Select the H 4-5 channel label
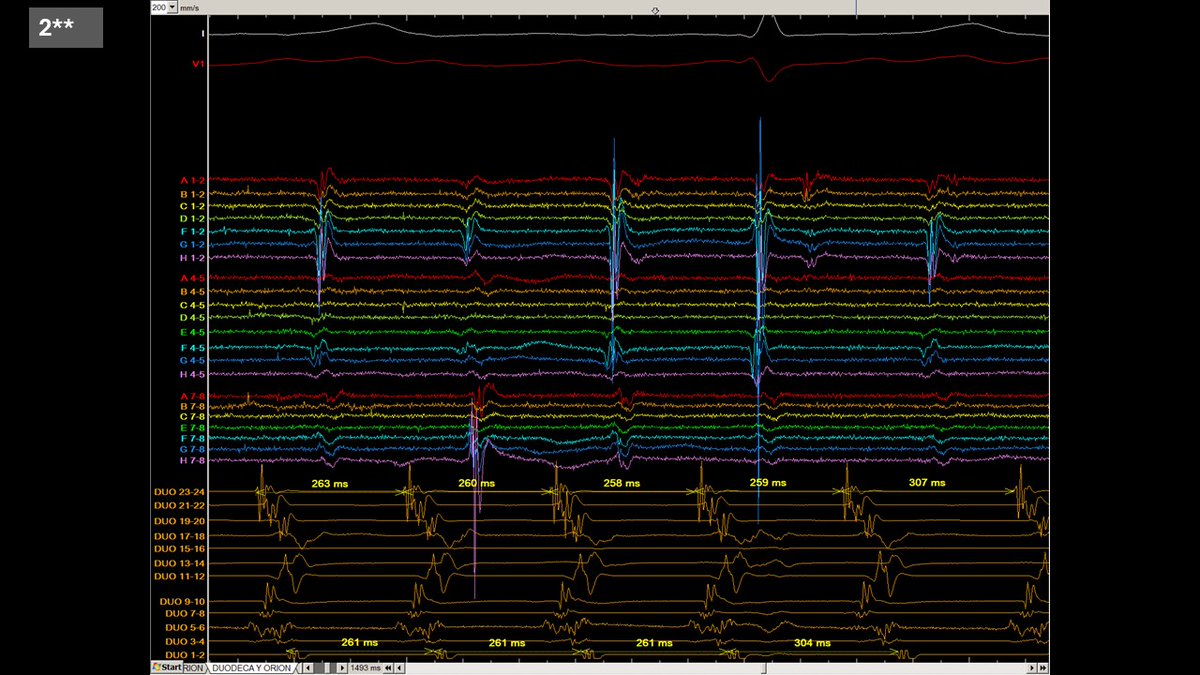Viewport: 1200px width, 675px height. [192, 375]
